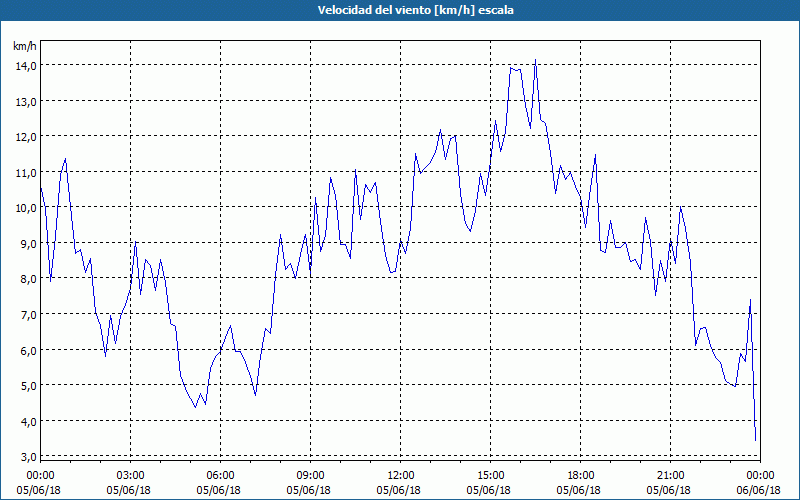Click the '00:00' time label dated 05/06/18
This screenshot has height=500, width=800.
click(x=40, y=476)
